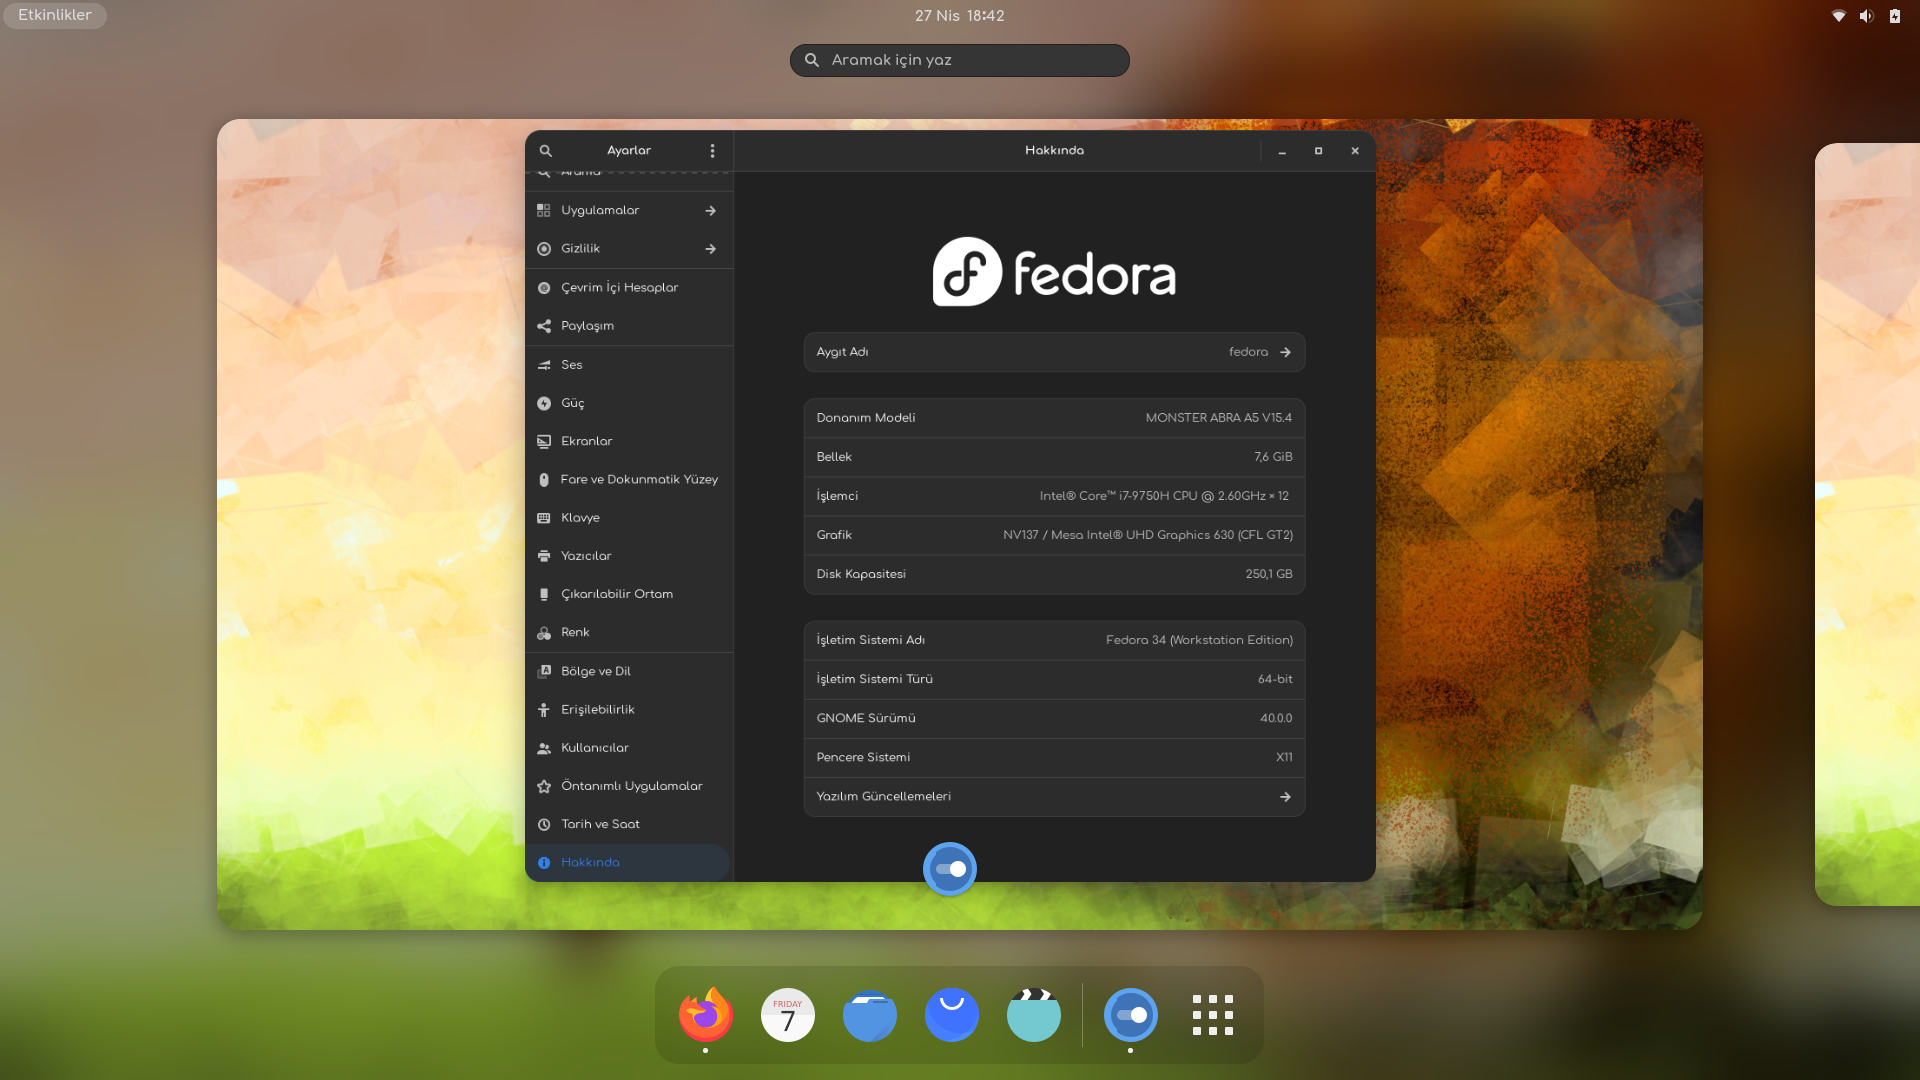The image size is (1920, 1080).
Task: Click the Ses sound icon
Action: [x=544, y=365]
